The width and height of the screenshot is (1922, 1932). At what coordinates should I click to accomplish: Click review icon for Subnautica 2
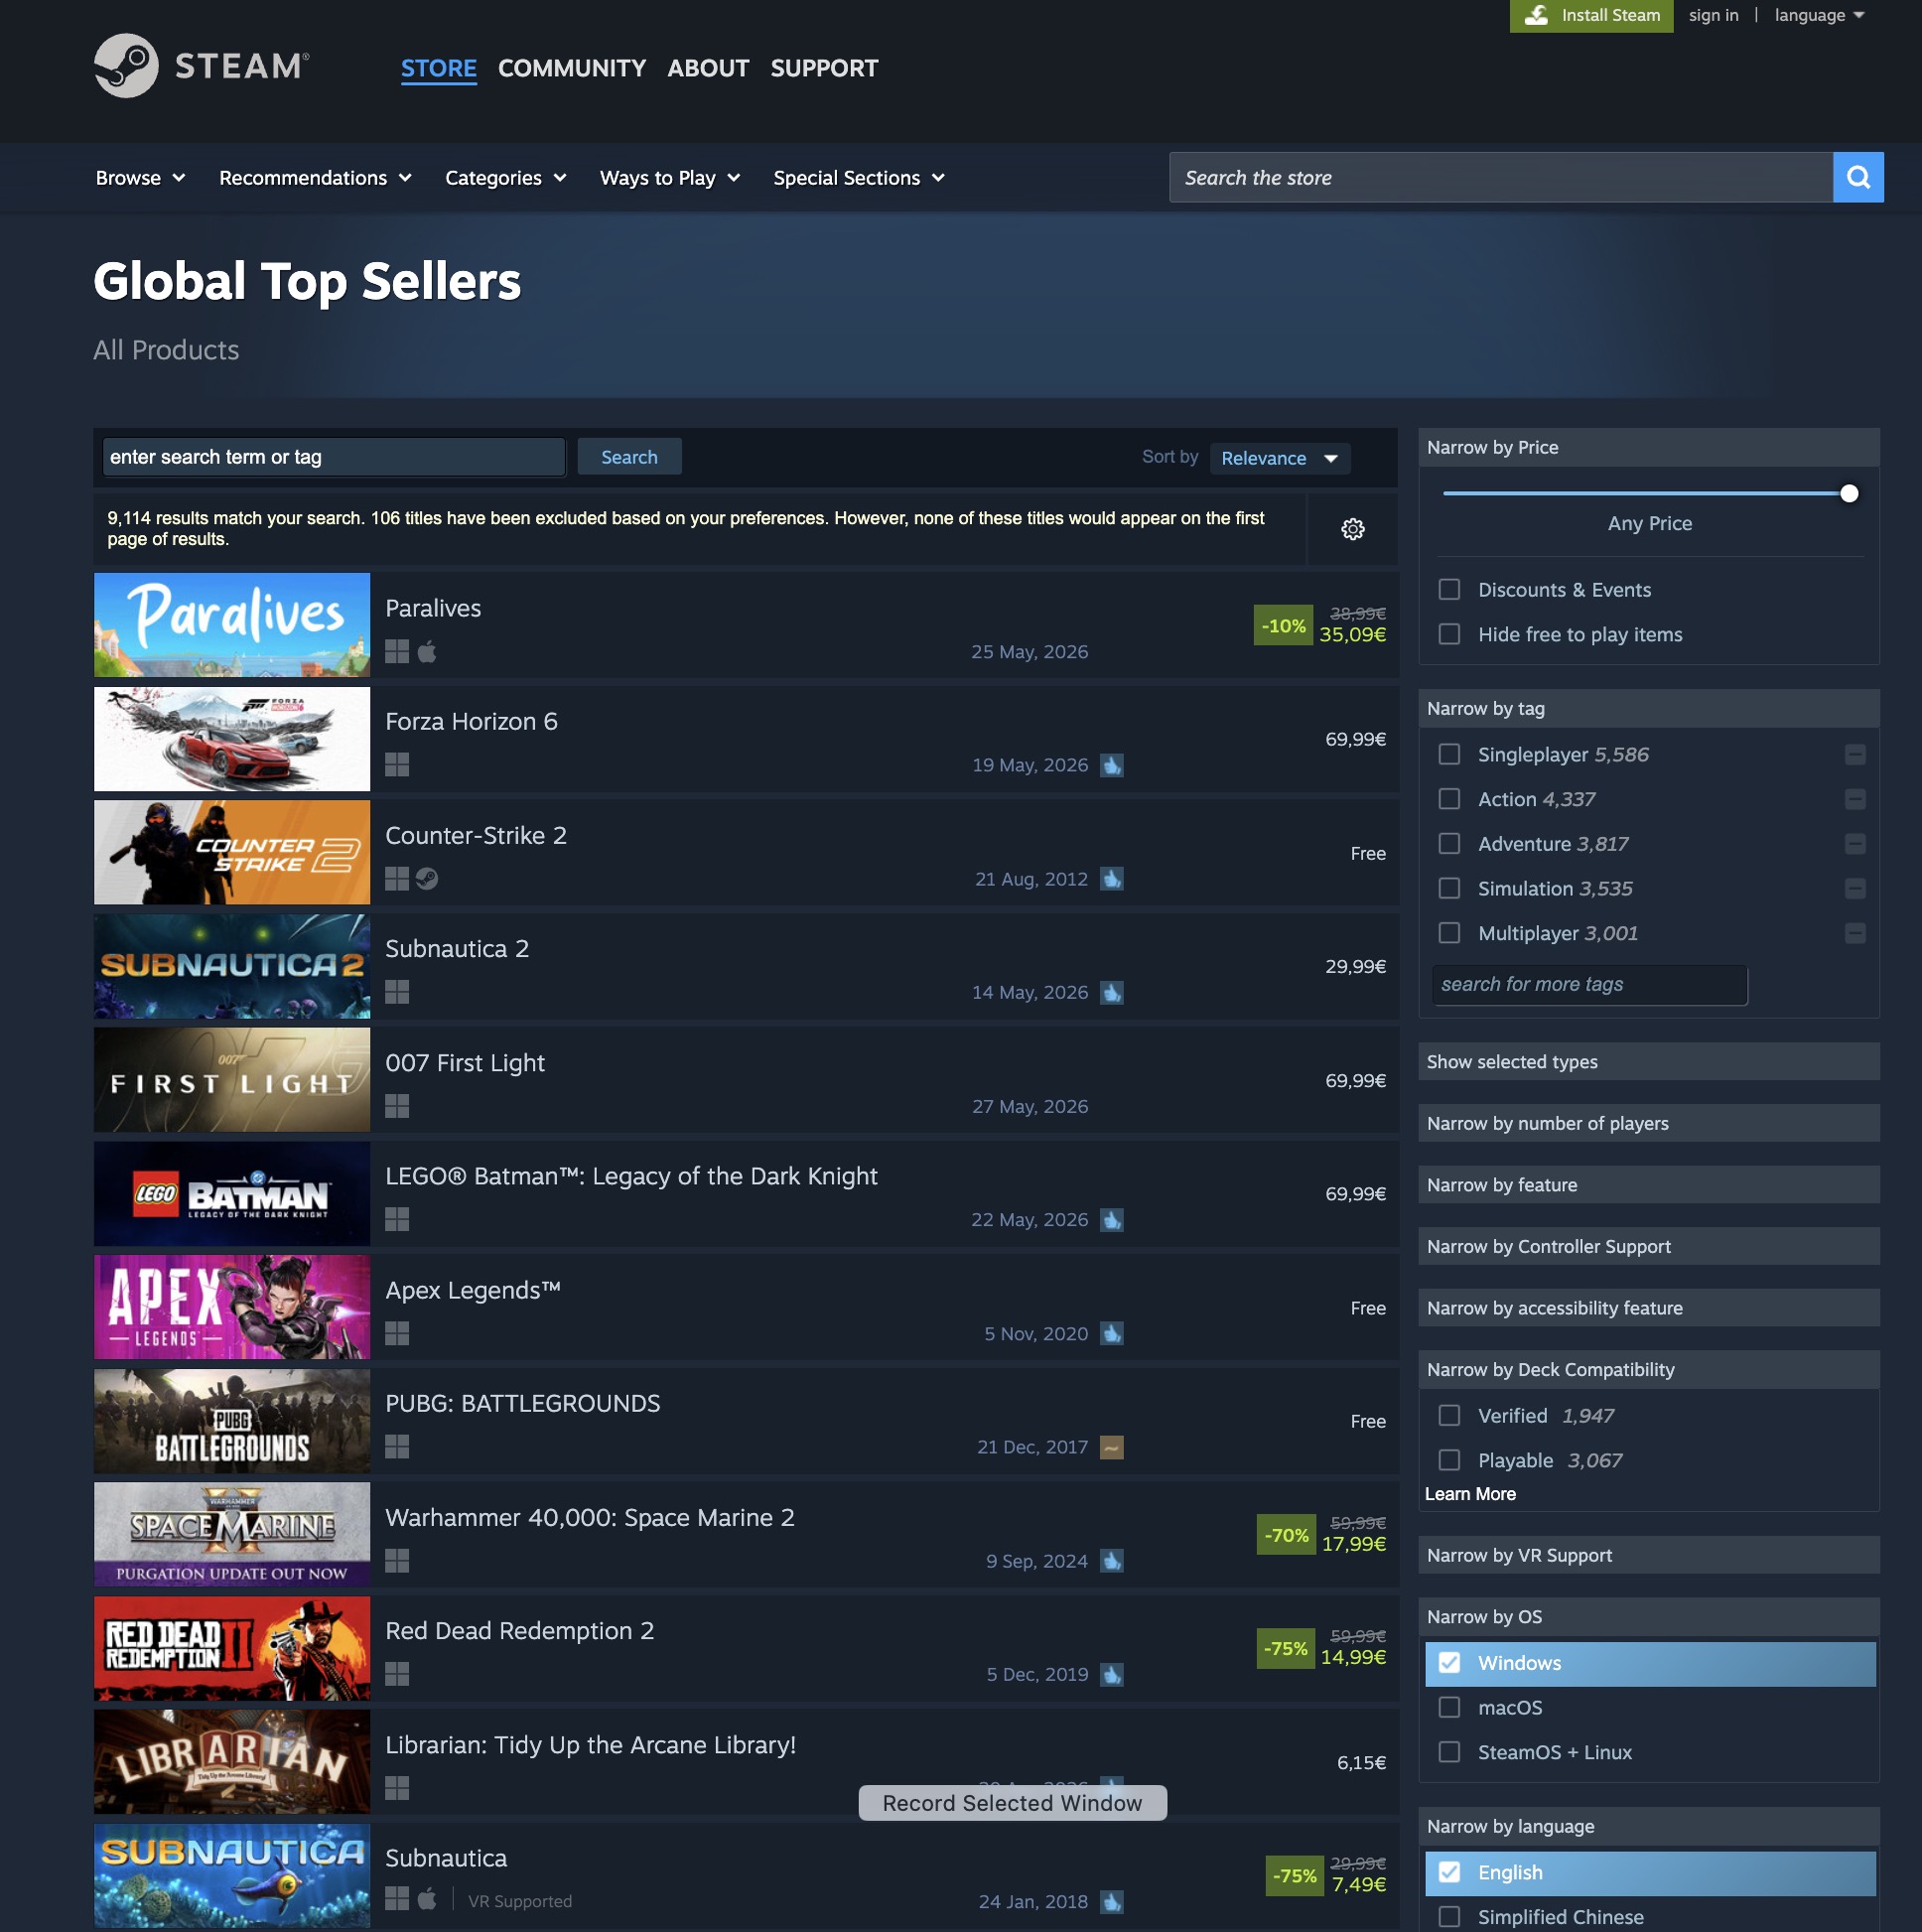tap(1111, 993)
